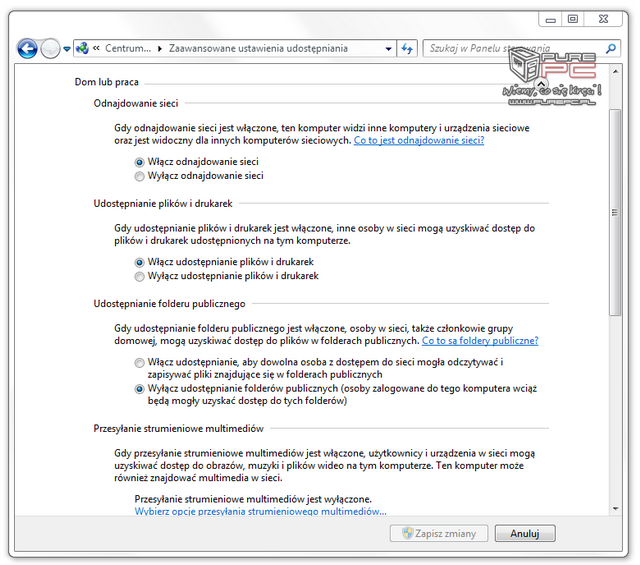The width and height of the screenshot is (640, 565).
Task: Click the Back navigation arrow
Action: [27, 49]
